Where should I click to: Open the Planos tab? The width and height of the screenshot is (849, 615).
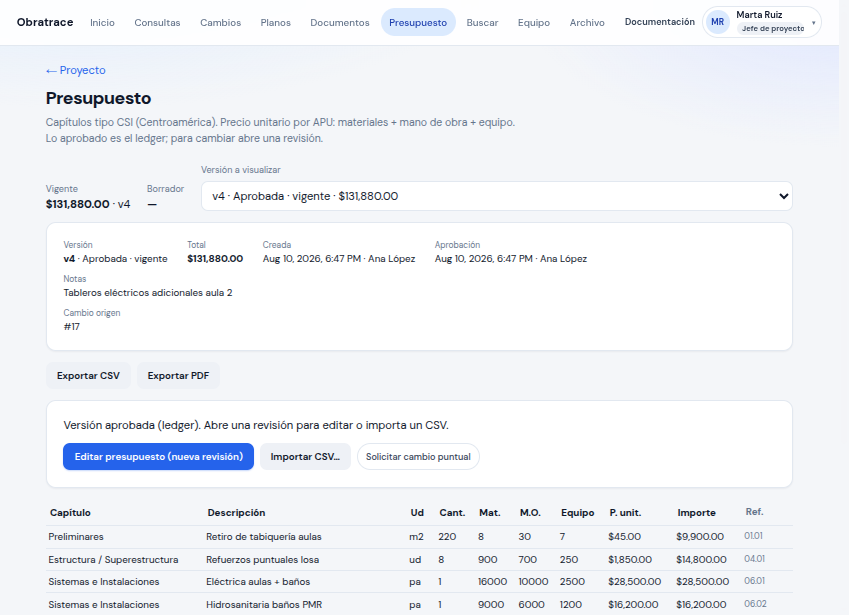click(276, 23)
